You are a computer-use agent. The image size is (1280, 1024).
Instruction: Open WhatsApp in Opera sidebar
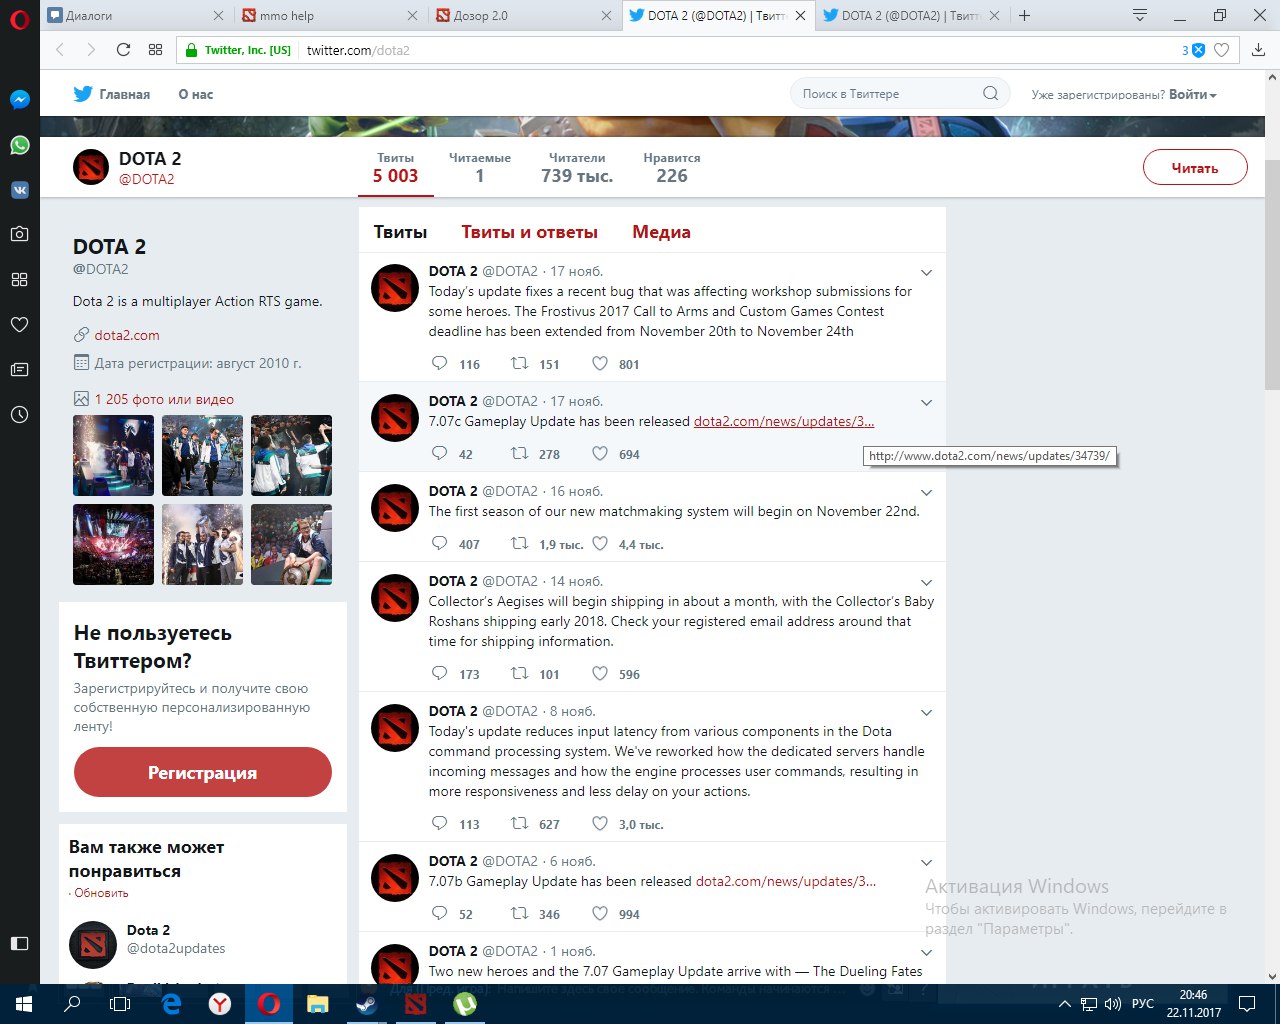pos(19,145)
